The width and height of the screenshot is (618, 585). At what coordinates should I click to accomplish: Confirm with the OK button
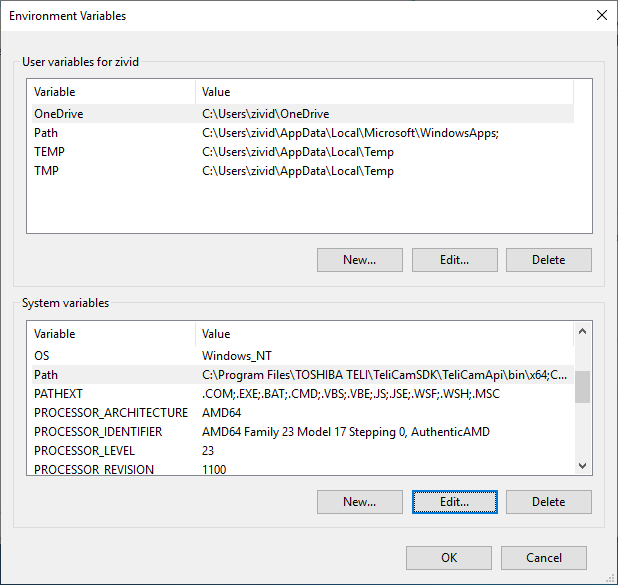[449, 557]
